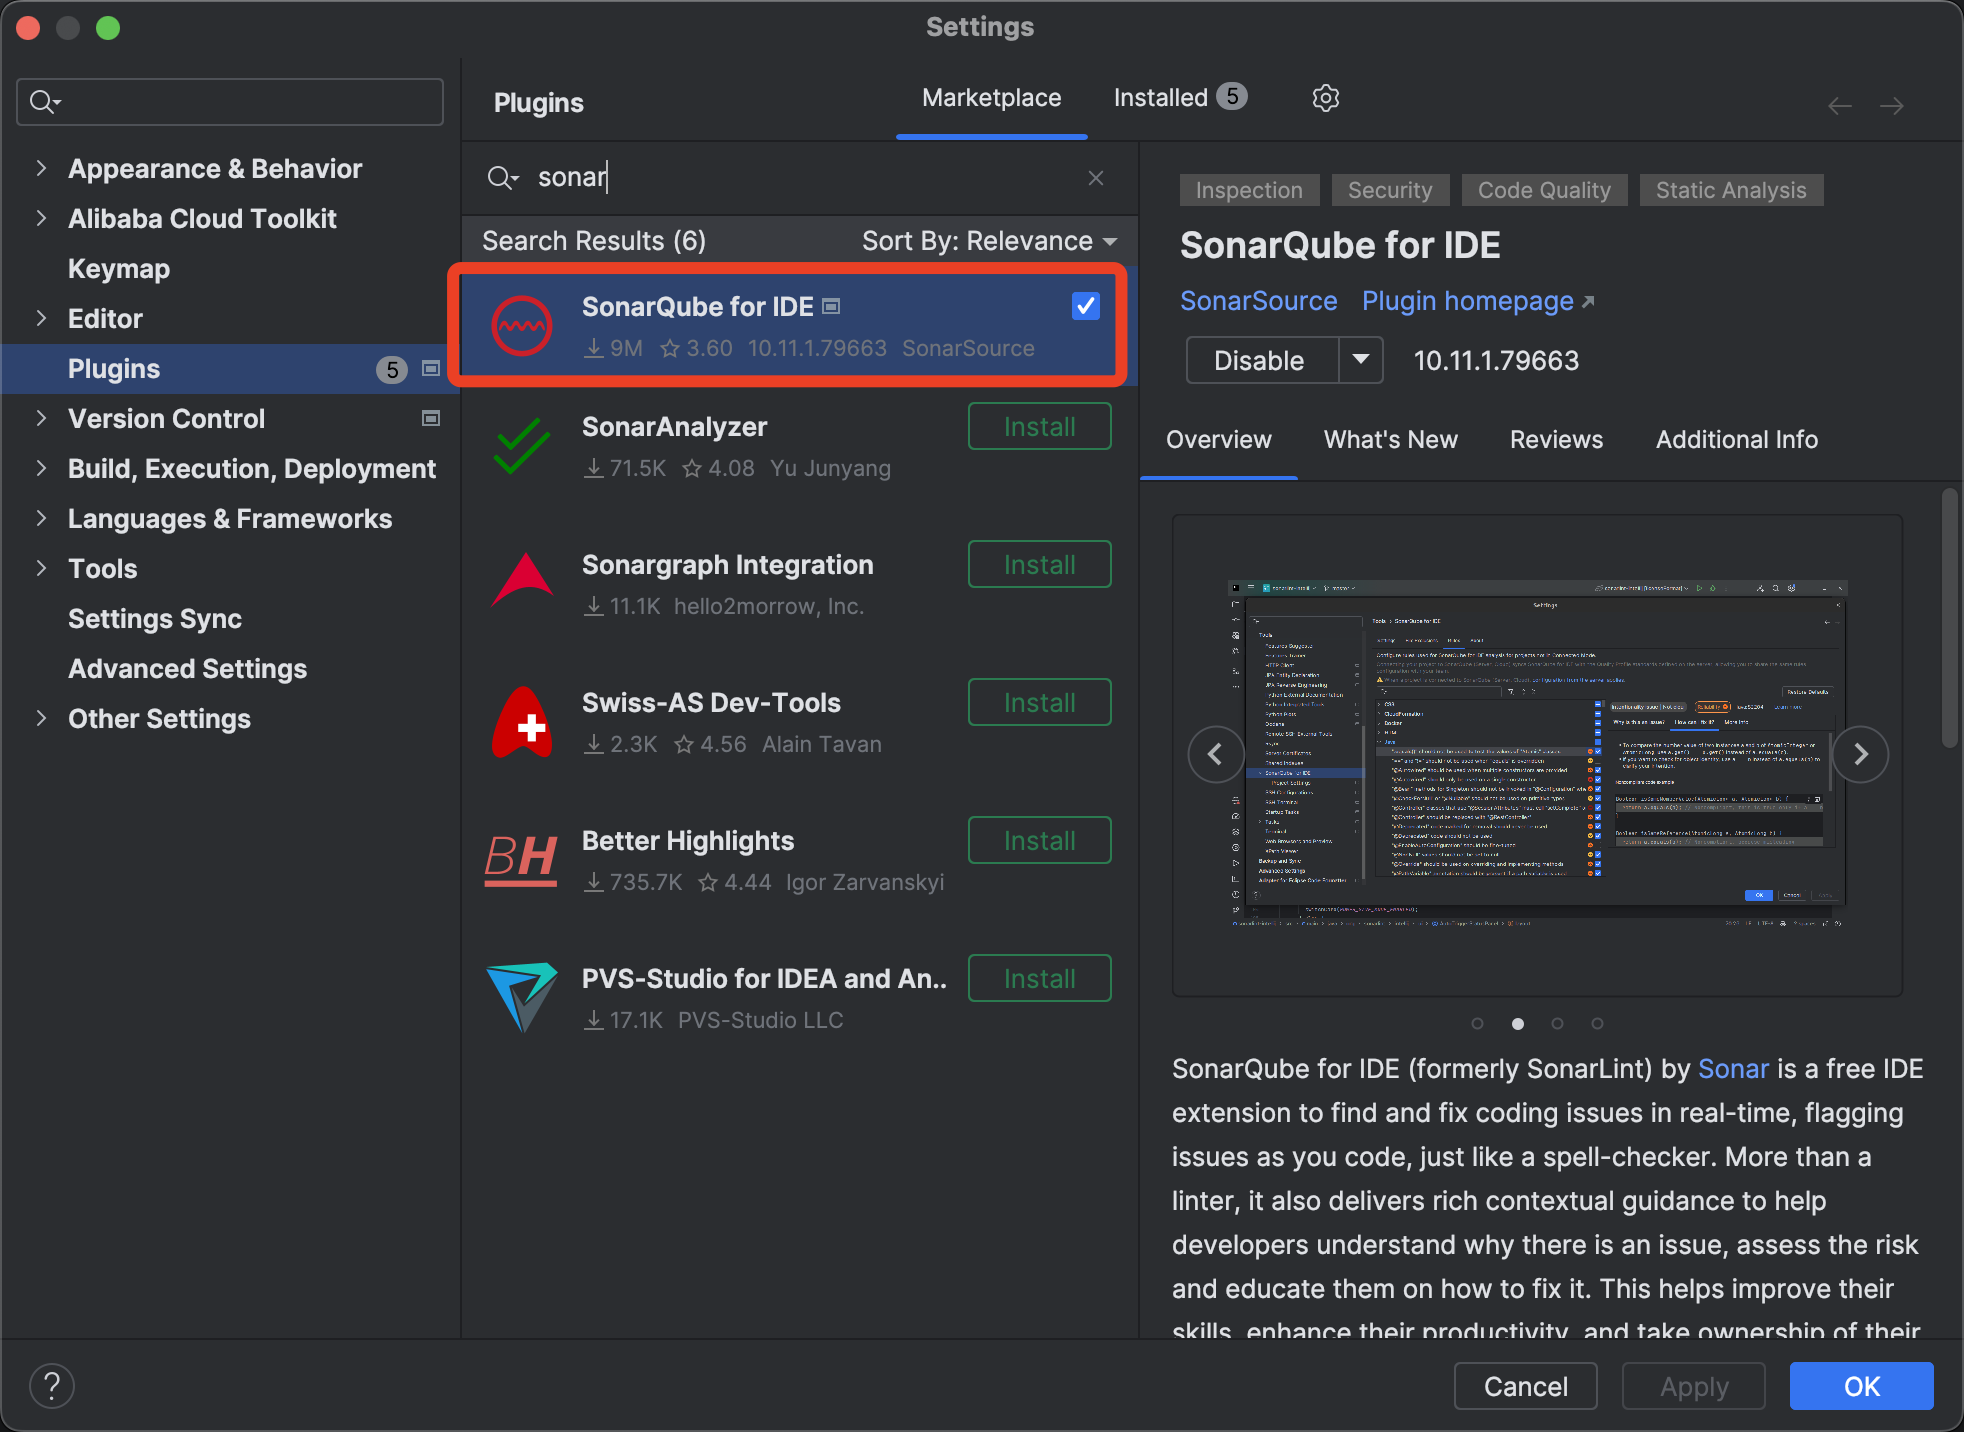
Task: Install the Sonargraph Integration plugin
Action: 1039,565
